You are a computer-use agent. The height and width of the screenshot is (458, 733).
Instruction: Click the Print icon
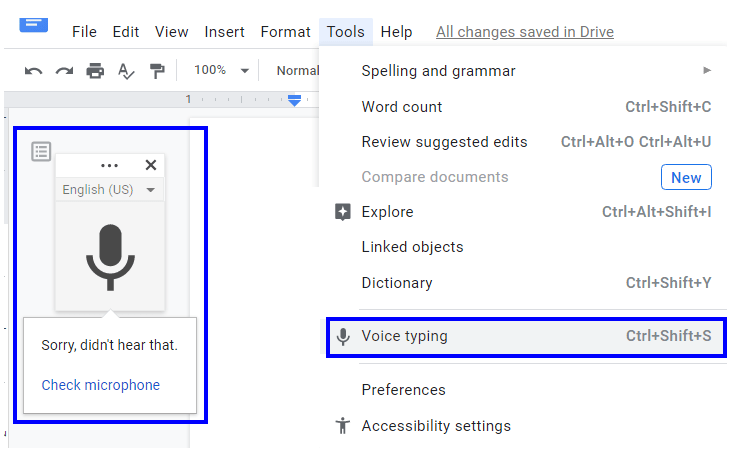[x=95, y=71]
